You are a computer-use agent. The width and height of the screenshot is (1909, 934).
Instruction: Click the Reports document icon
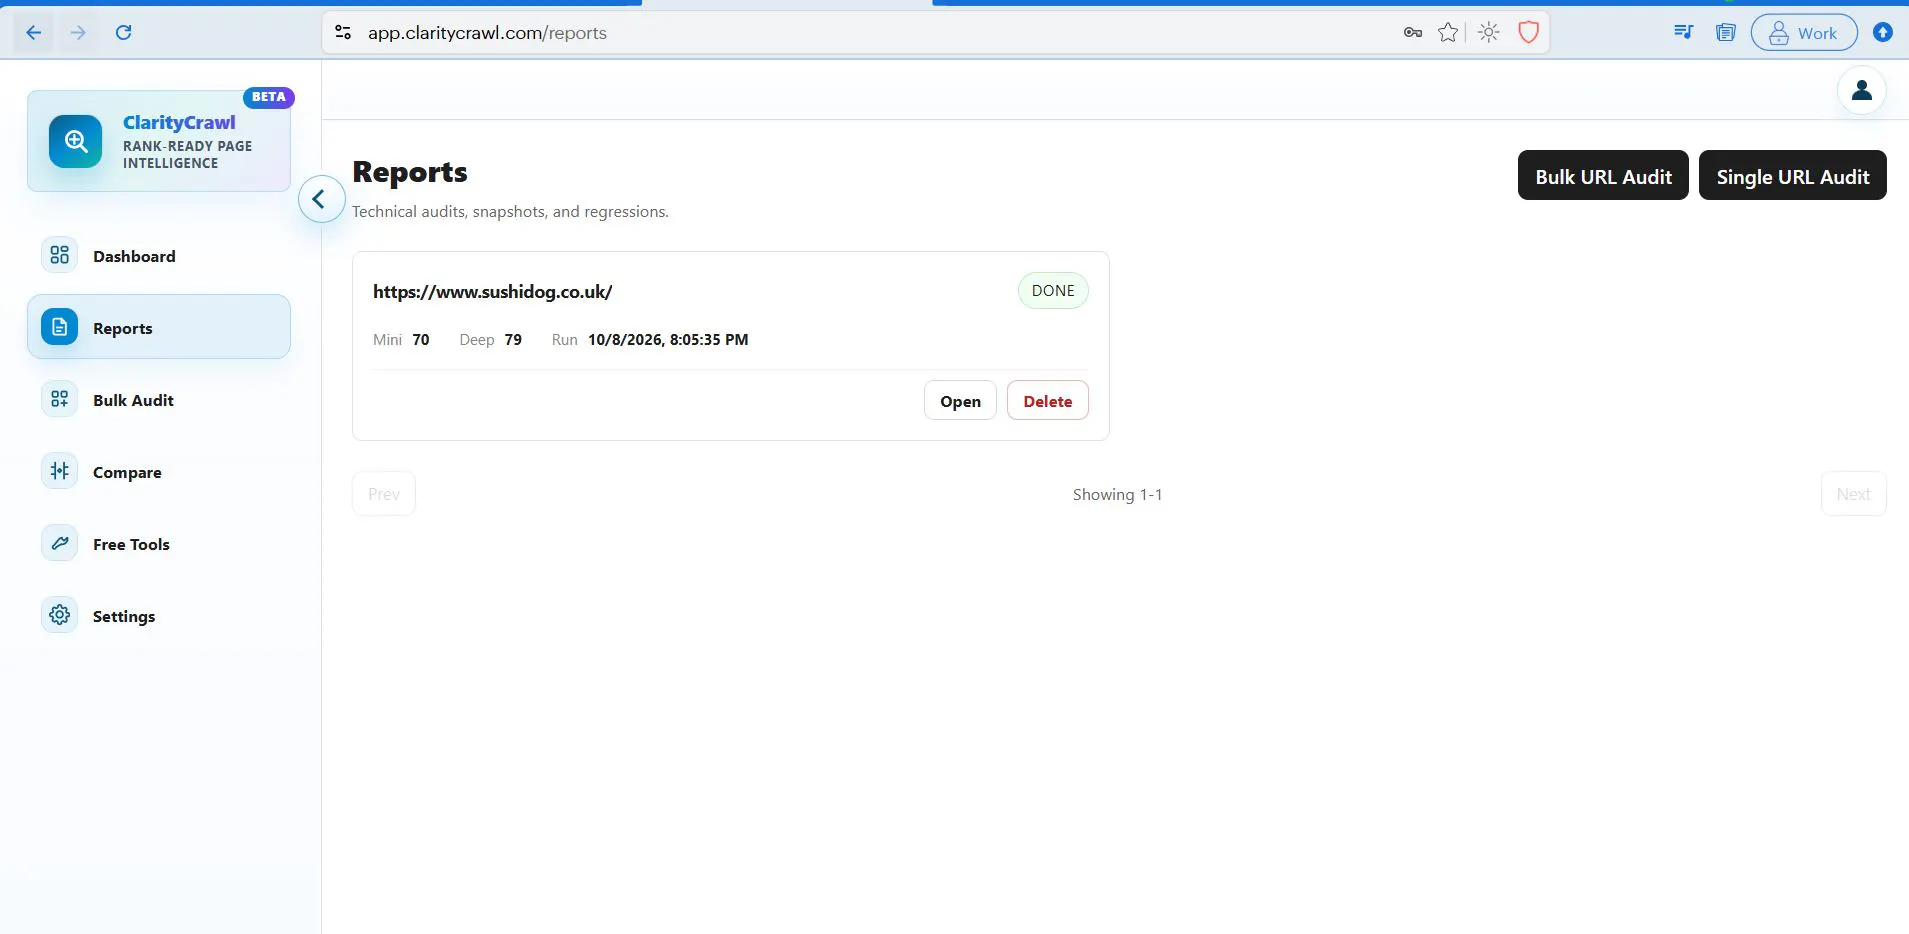pyautogui.click(x=60, y=327)
